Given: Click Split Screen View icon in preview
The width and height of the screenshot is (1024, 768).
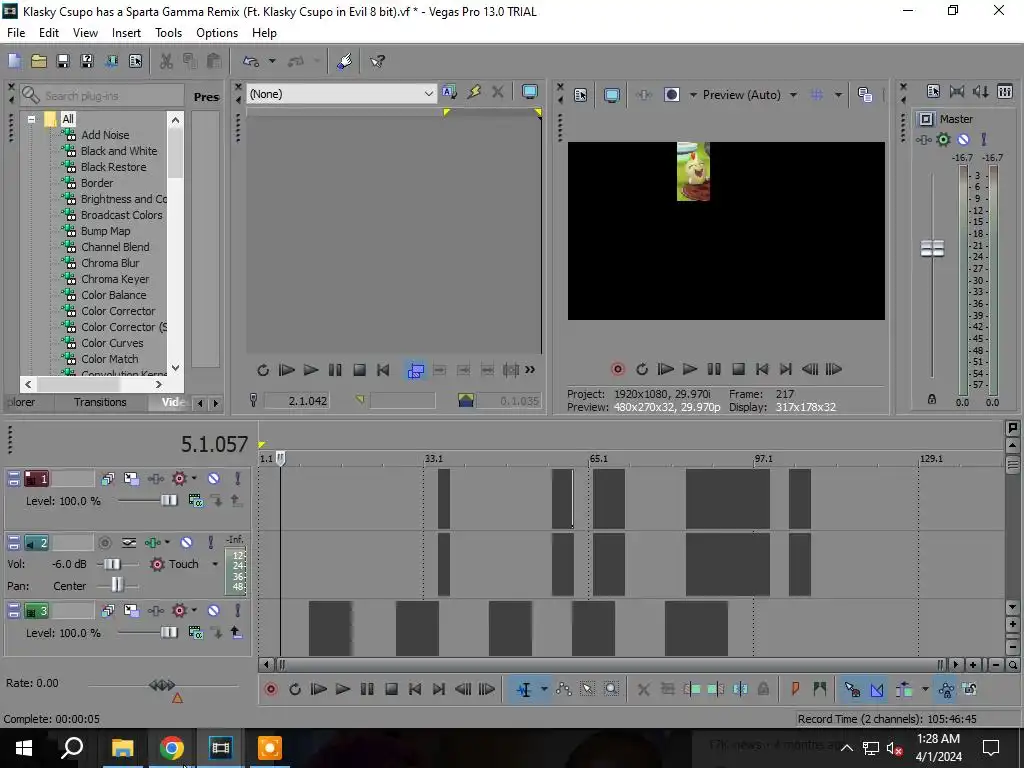Looking at the screenshot, I should click(671, 95).
